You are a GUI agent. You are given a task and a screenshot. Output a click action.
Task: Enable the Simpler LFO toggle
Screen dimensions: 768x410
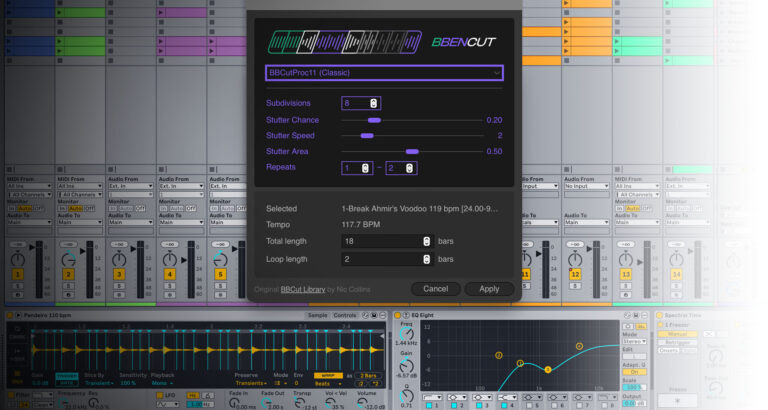coord(159,395)
